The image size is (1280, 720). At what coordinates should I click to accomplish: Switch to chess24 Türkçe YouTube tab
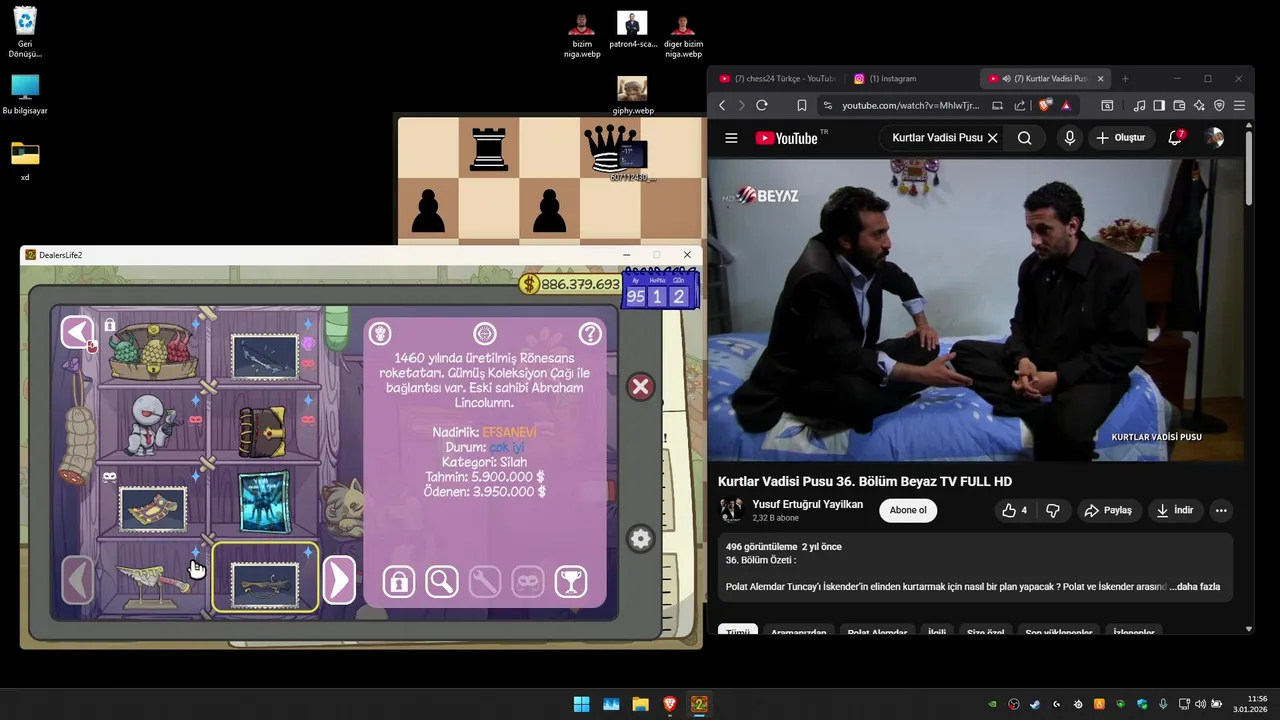click(x=777, y=78)
